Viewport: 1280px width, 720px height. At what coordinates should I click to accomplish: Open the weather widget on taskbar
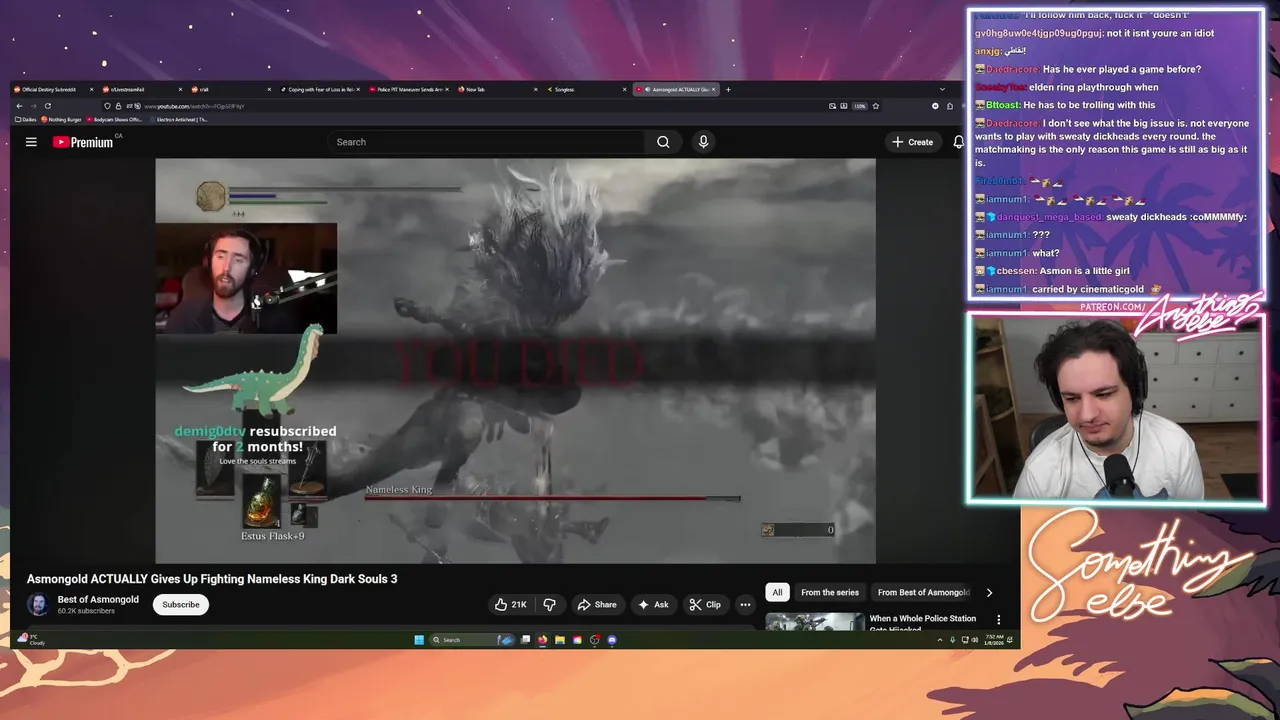click(x=31, y=639)
